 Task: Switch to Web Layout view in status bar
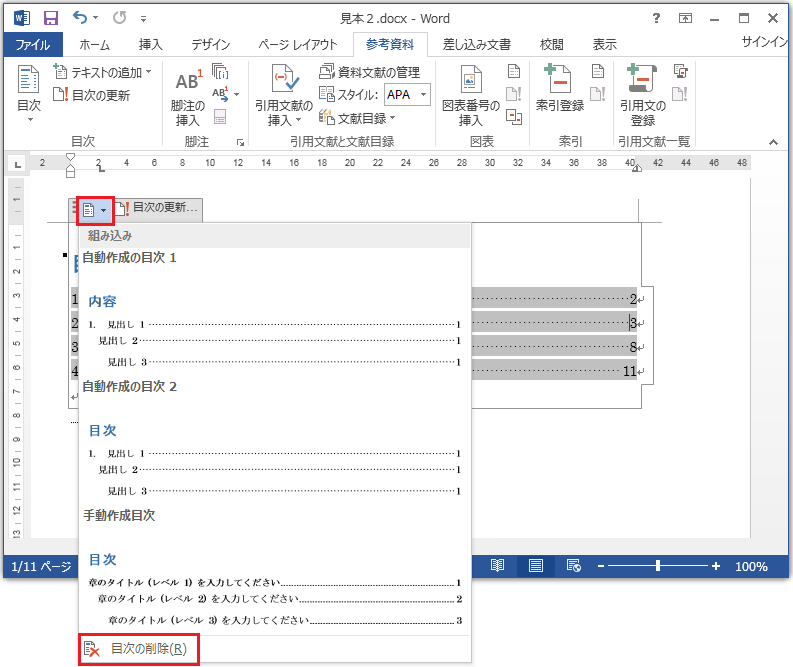573,566
